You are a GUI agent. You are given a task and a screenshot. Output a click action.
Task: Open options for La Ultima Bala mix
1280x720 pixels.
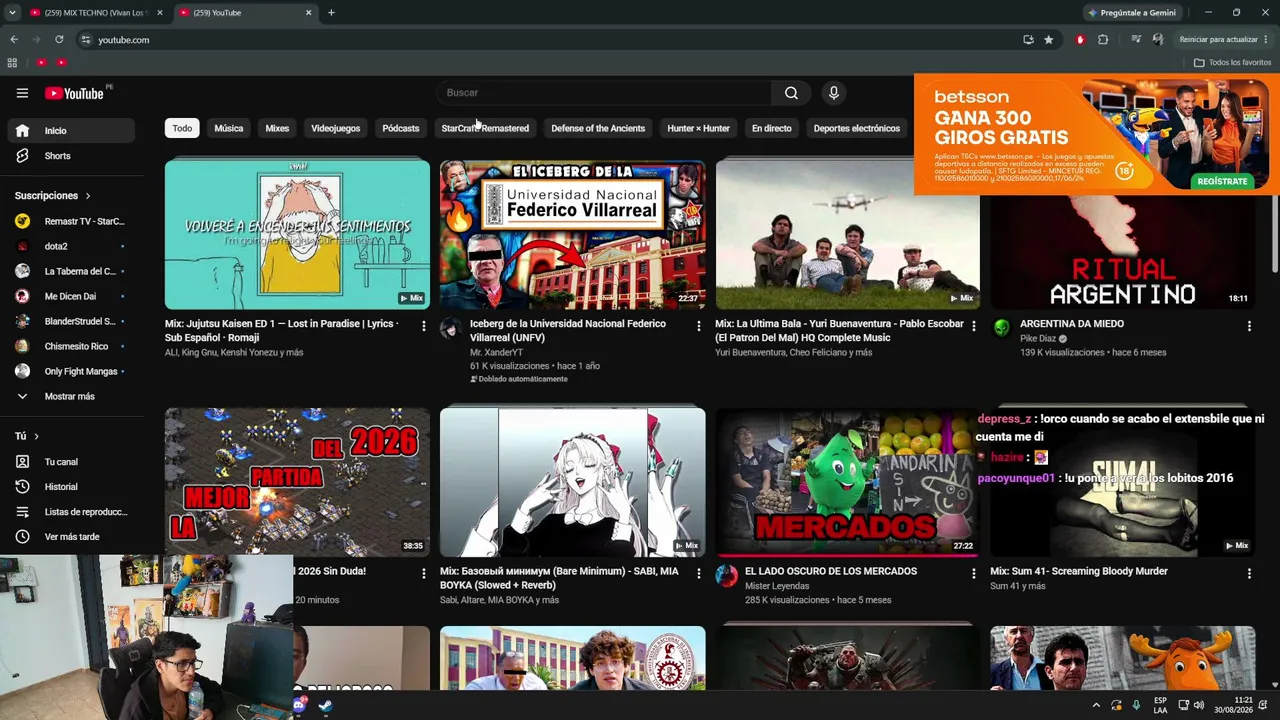[974, 326]
